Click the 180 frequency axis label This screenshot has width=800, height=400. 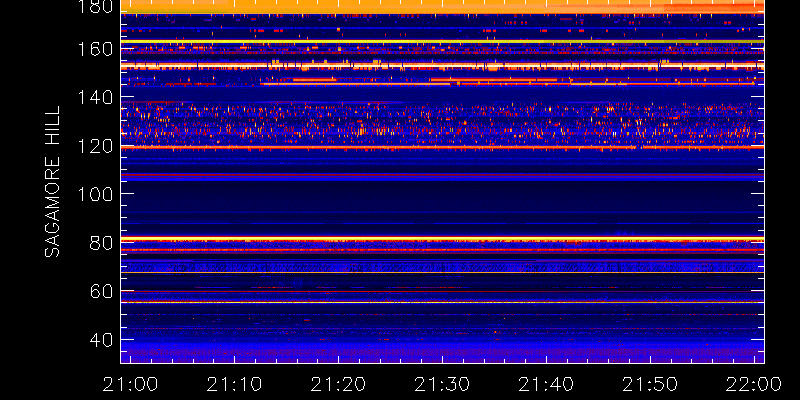coord(95,6)
